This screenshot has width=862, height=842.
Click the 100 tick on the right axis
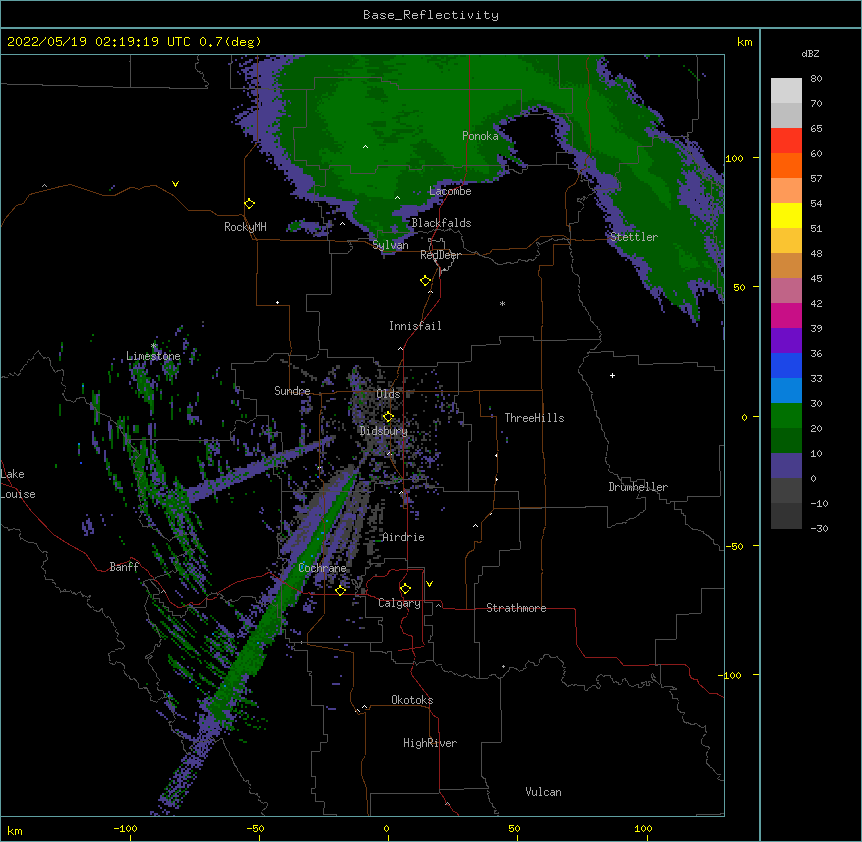[734, 158]
